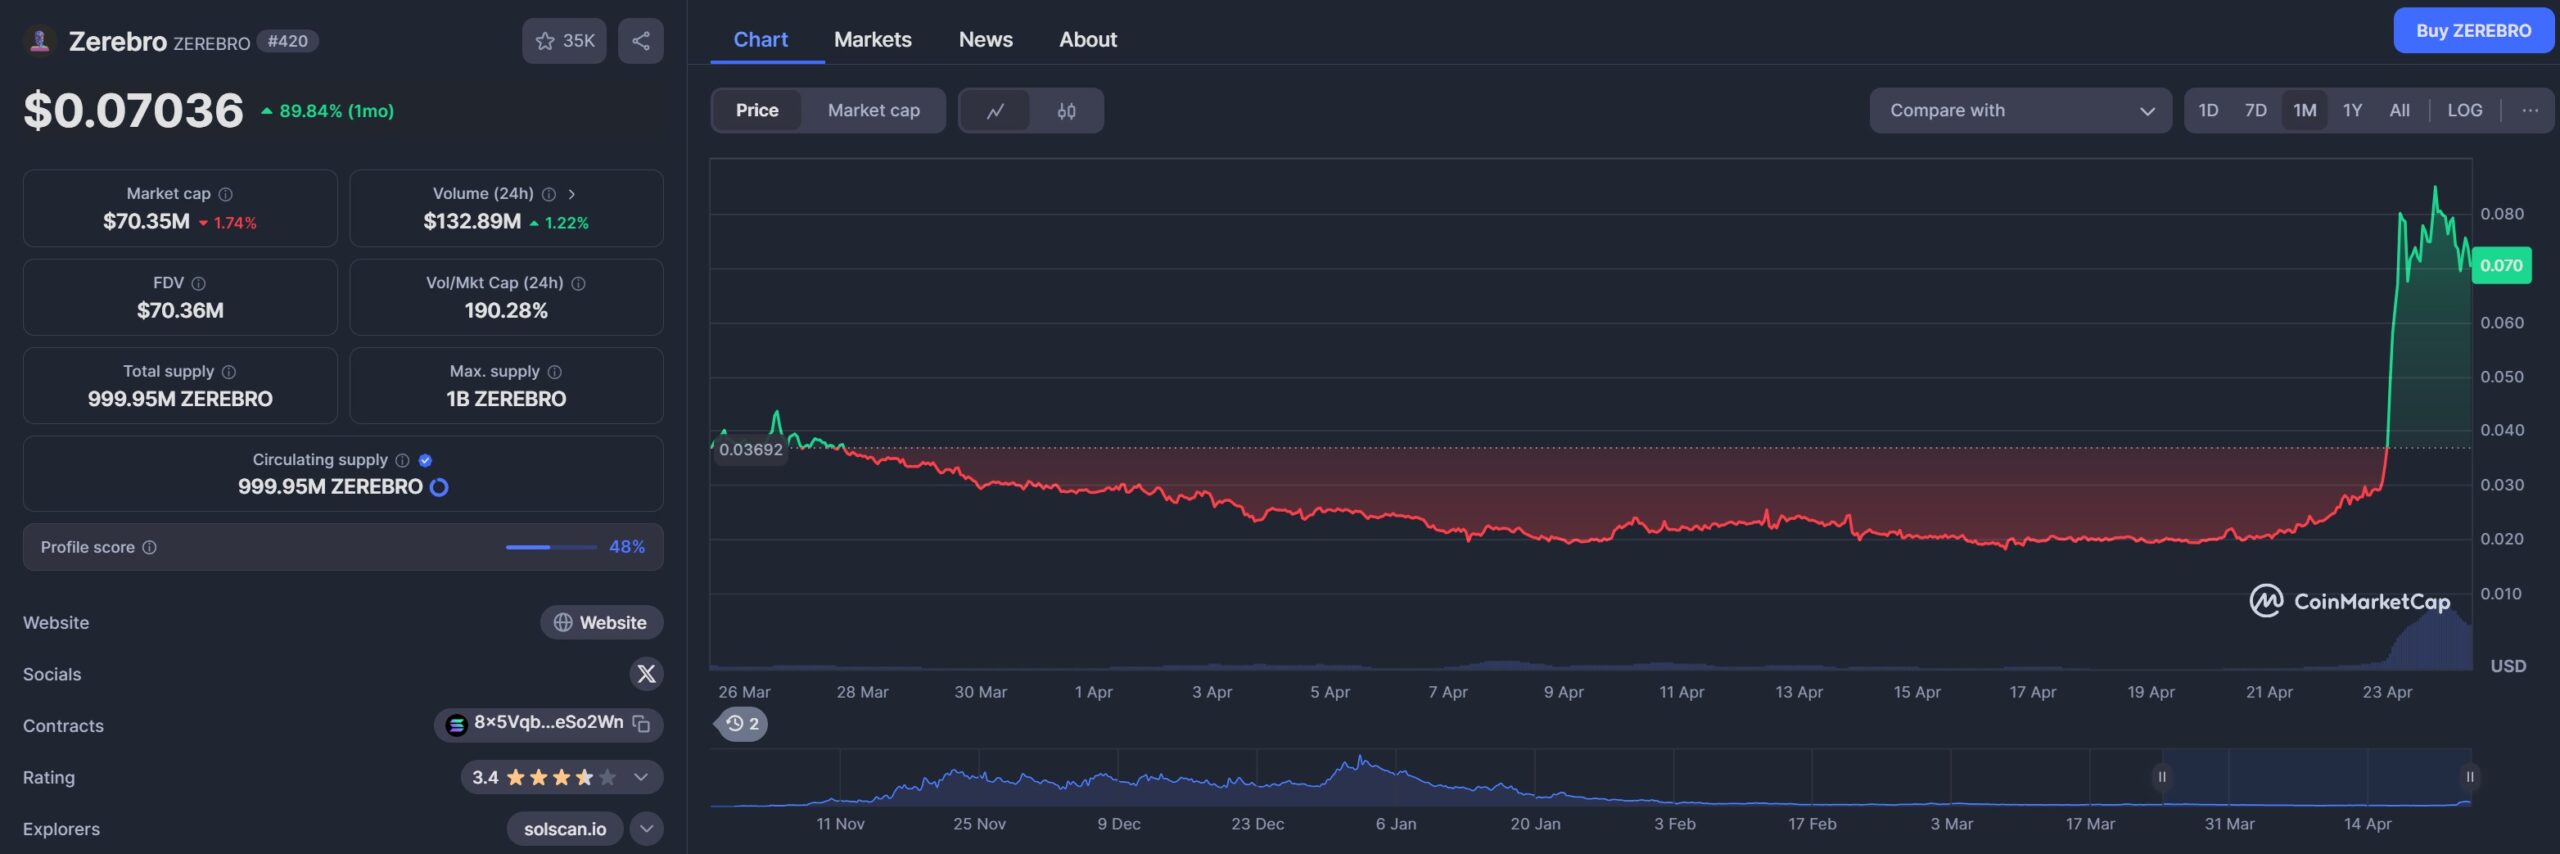Image resolution: width=2560 pixels, height=854 pixels.
Task: Expand more explorers chevron
Action: [x=647, y=829]
